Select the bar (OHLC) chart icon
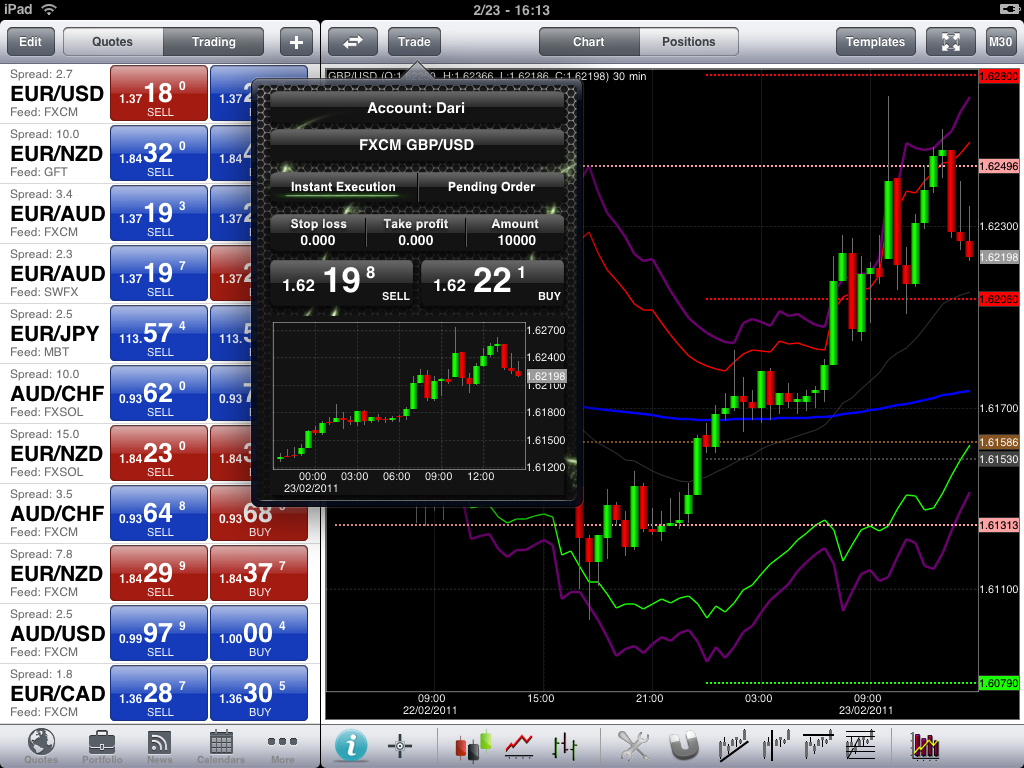This screenshot has width=1024, height=768. point(565,745)
